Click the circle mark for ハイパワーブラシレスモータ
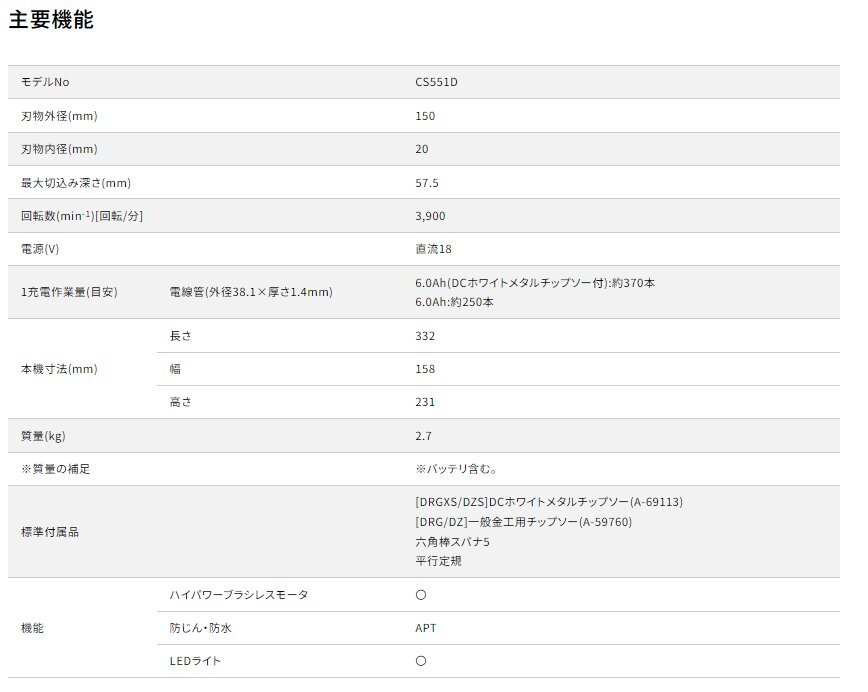 (x=421, y=595)
